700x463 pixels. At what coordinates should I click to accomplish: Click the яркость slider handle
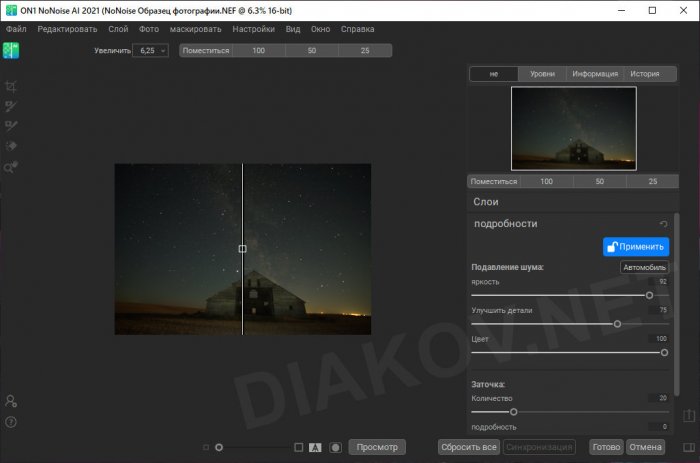pos(650,295)
